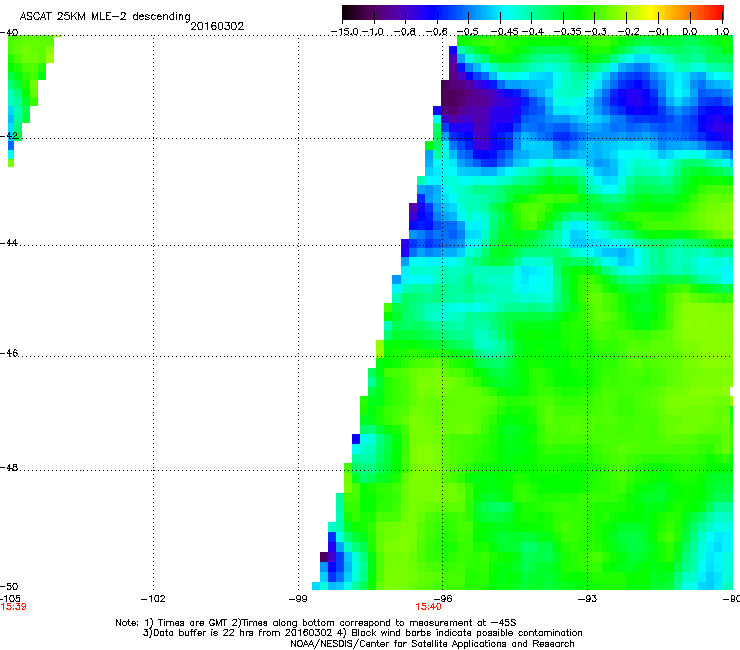Click the date label "20160302" under the title

pyautogui.click(x=217, y=26)
